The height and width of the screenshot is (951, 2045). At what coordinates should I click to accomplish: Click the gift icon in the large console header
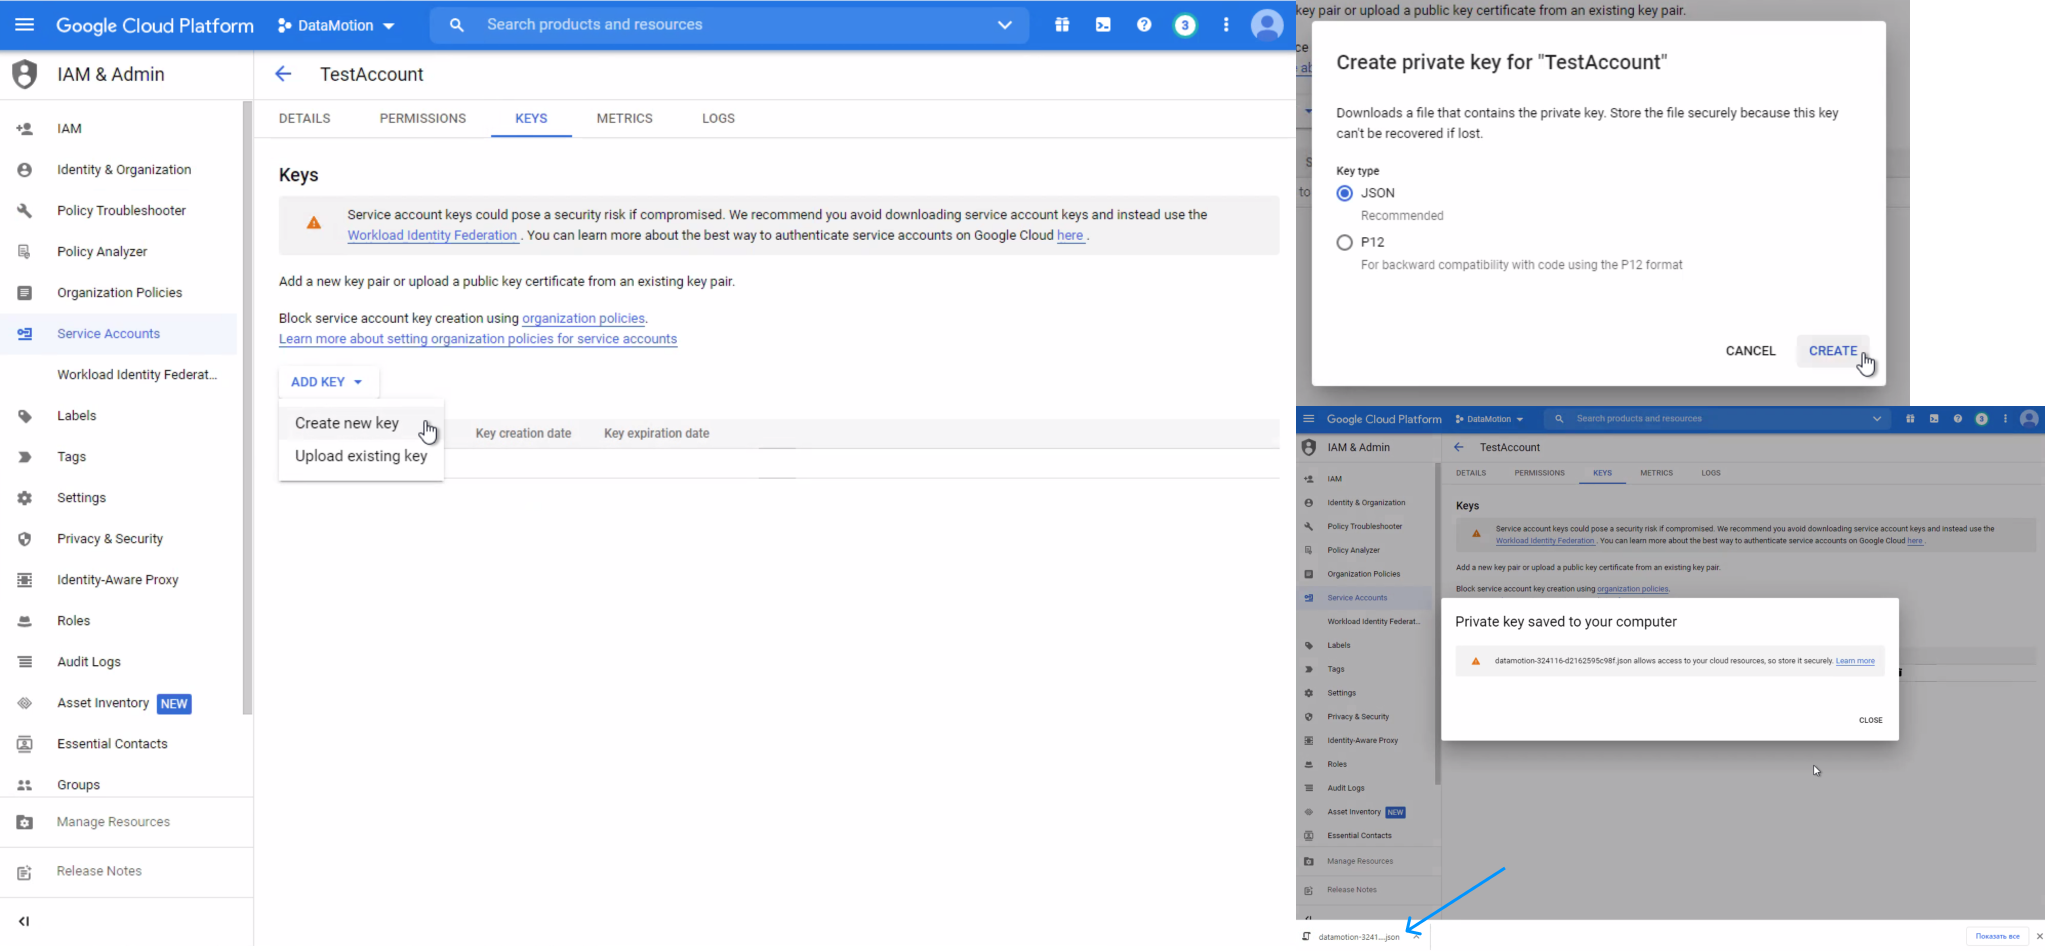pos(1062,25)
